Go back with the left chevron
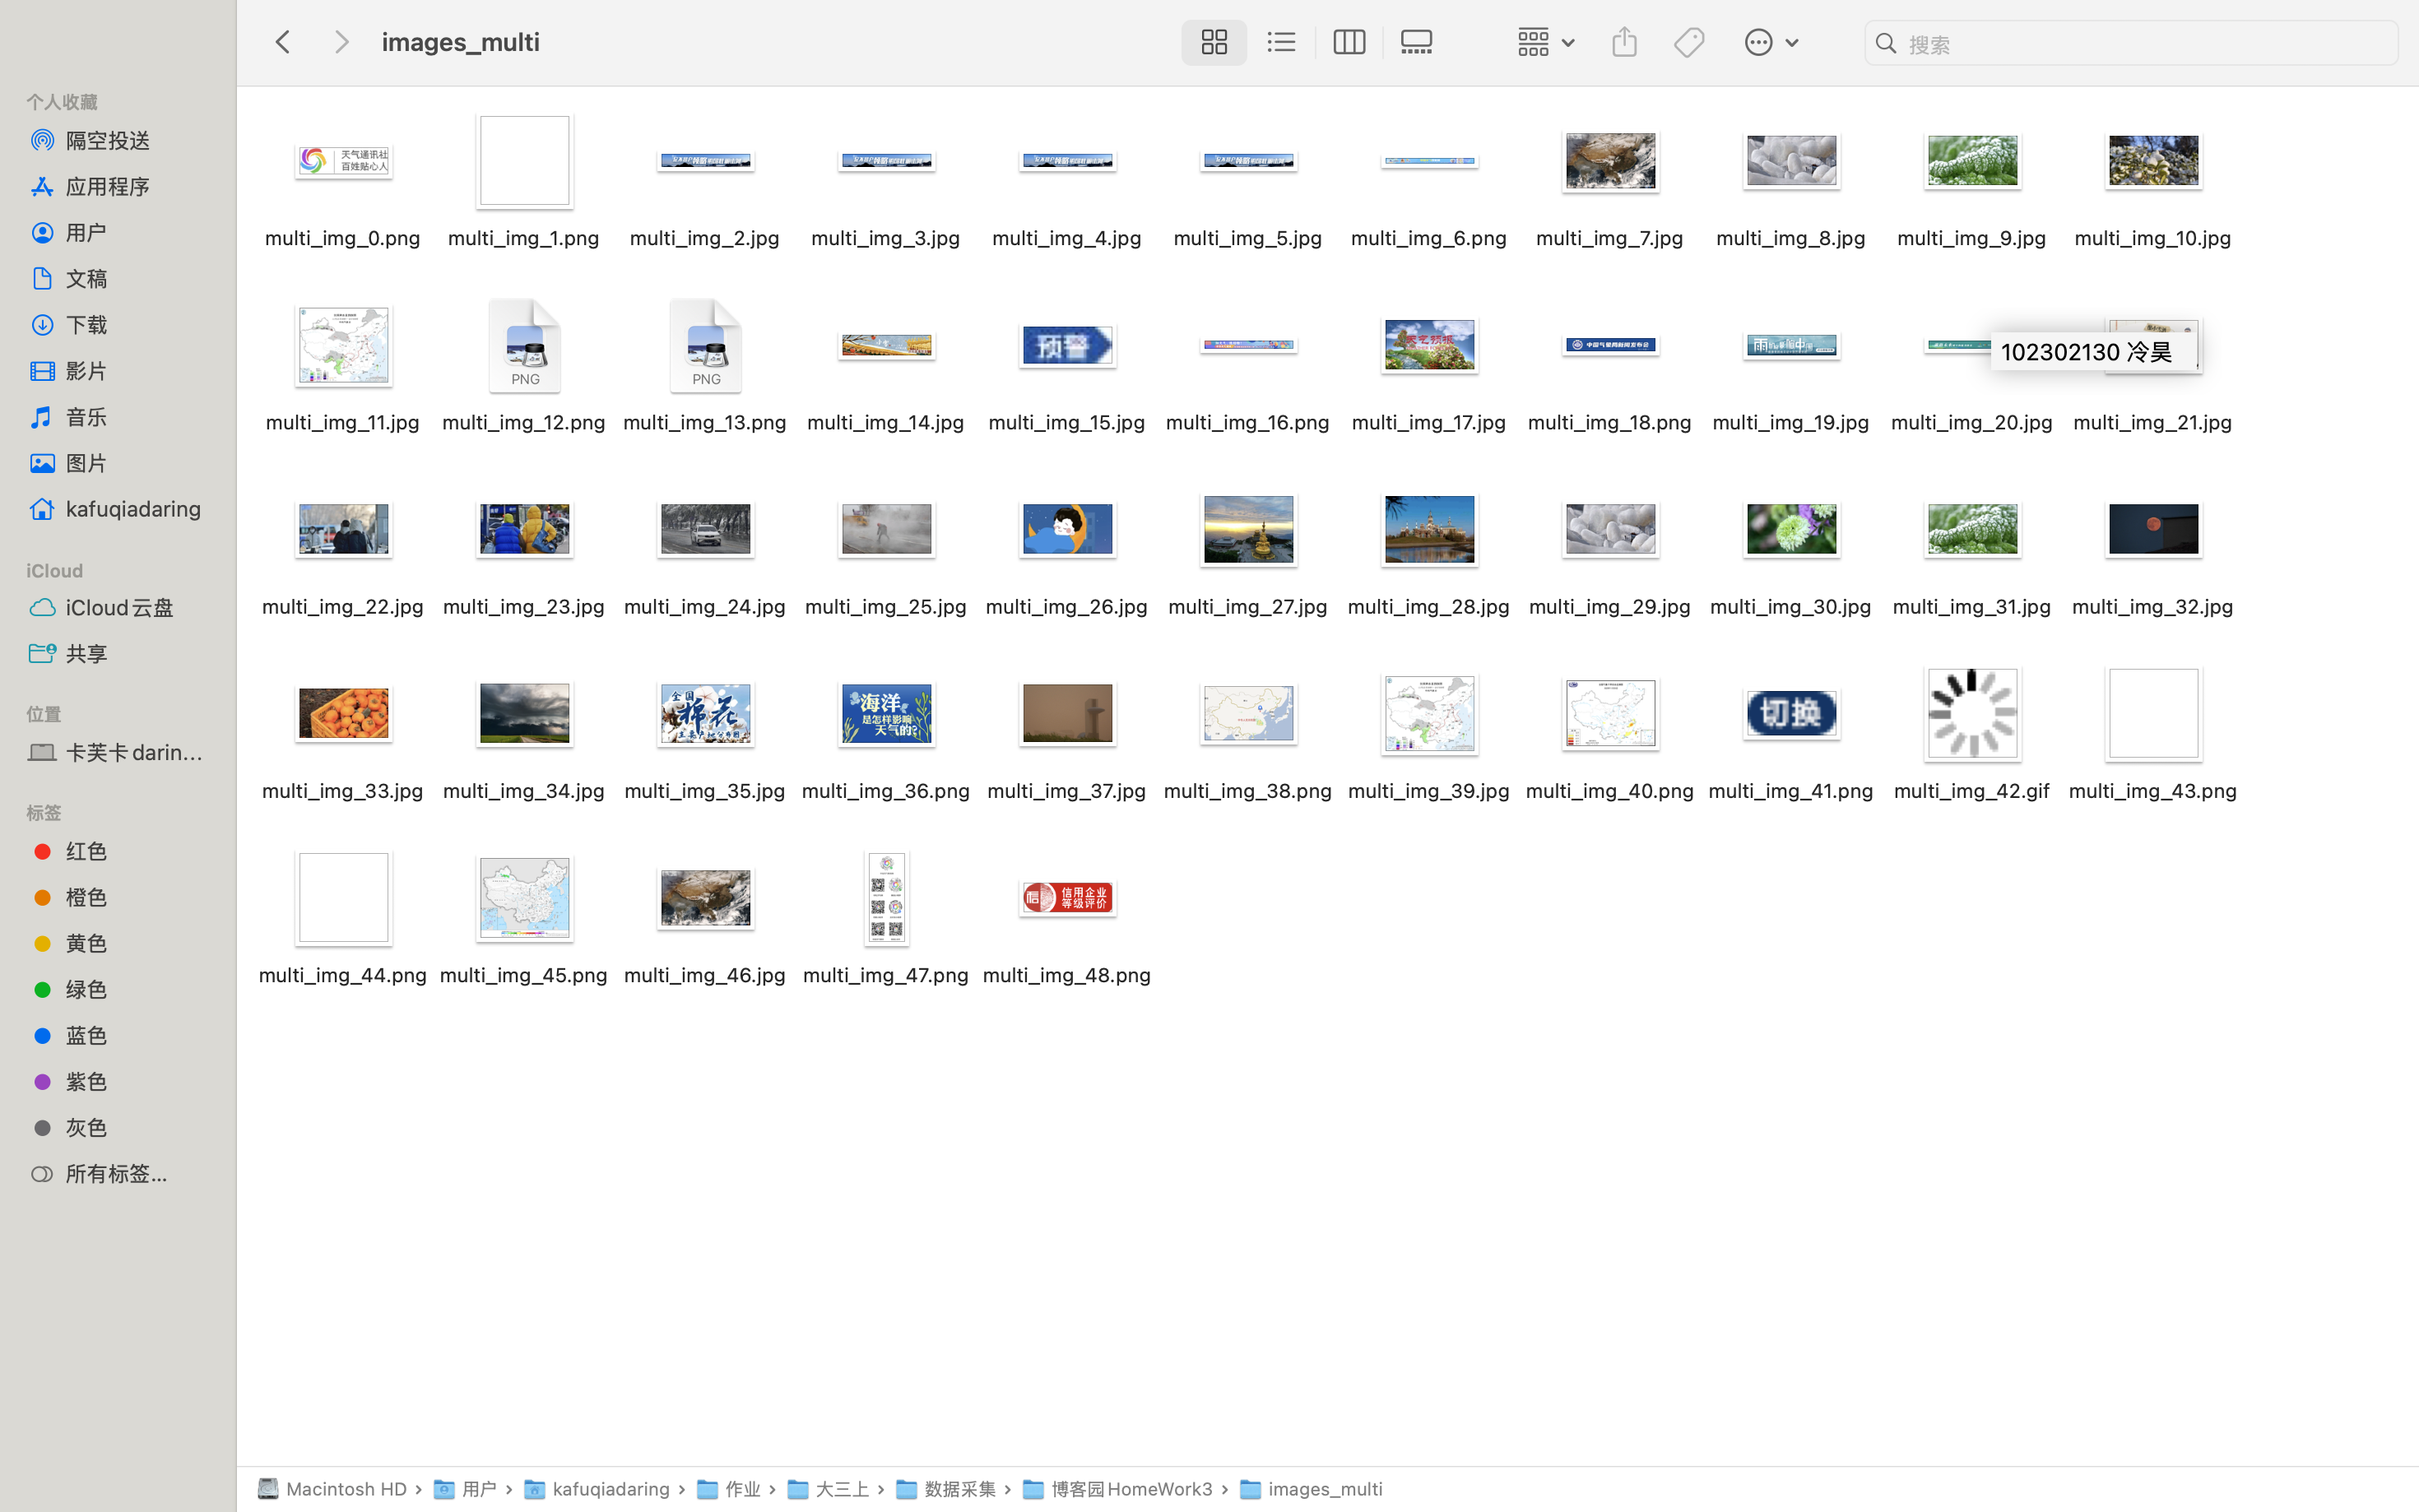Viewport: 2419px width, 1512px height. [x=283, y=42]
